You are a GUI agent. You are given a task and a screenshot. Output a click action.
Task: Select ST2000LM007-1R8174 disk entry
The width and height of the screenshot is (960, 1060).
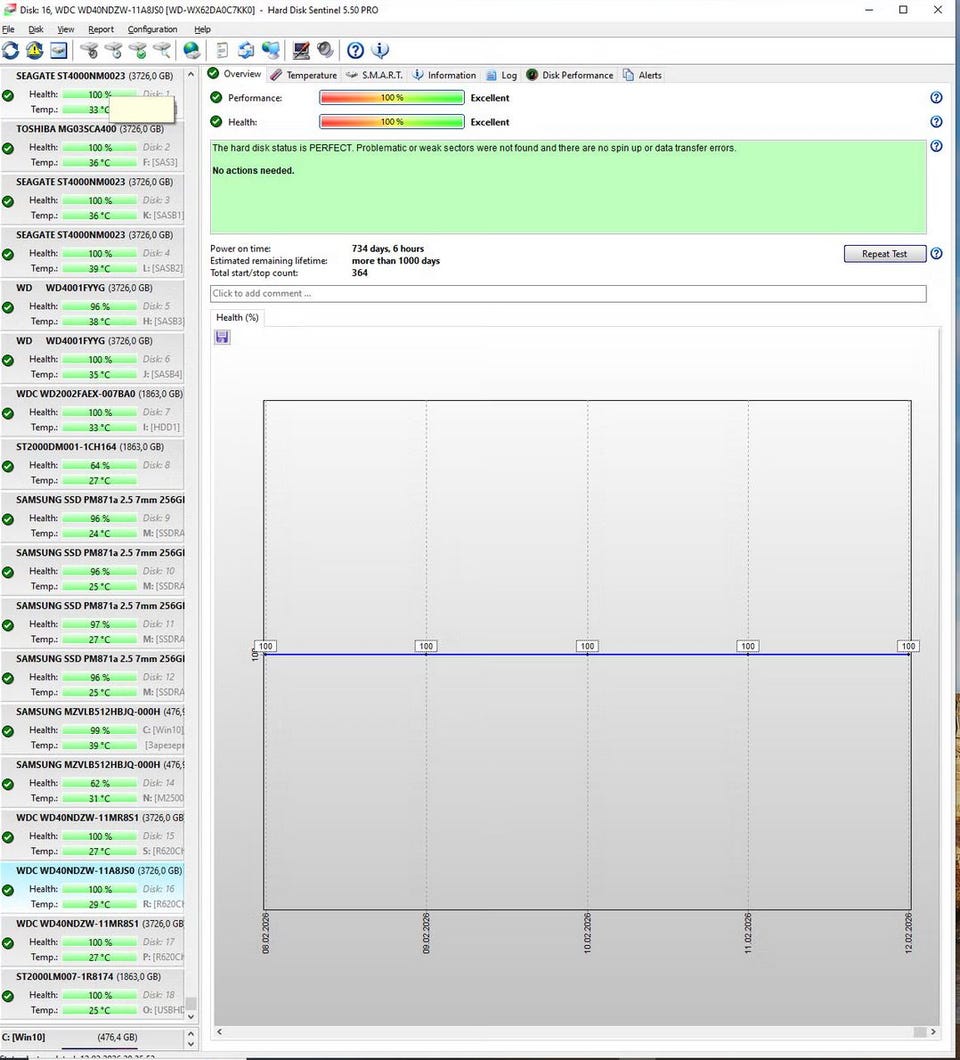(x=92, y=994)
